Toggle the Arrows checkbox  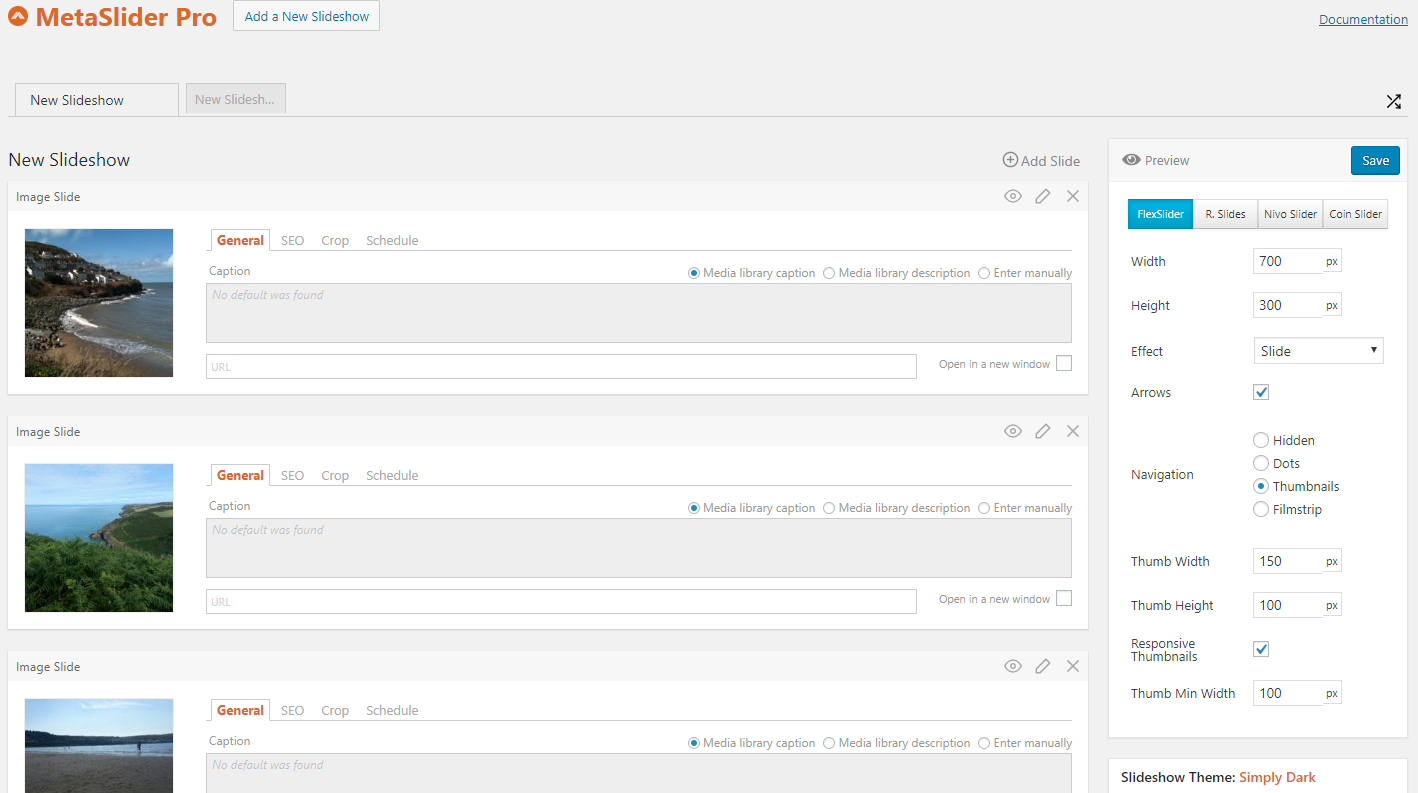pos(1261,392)
